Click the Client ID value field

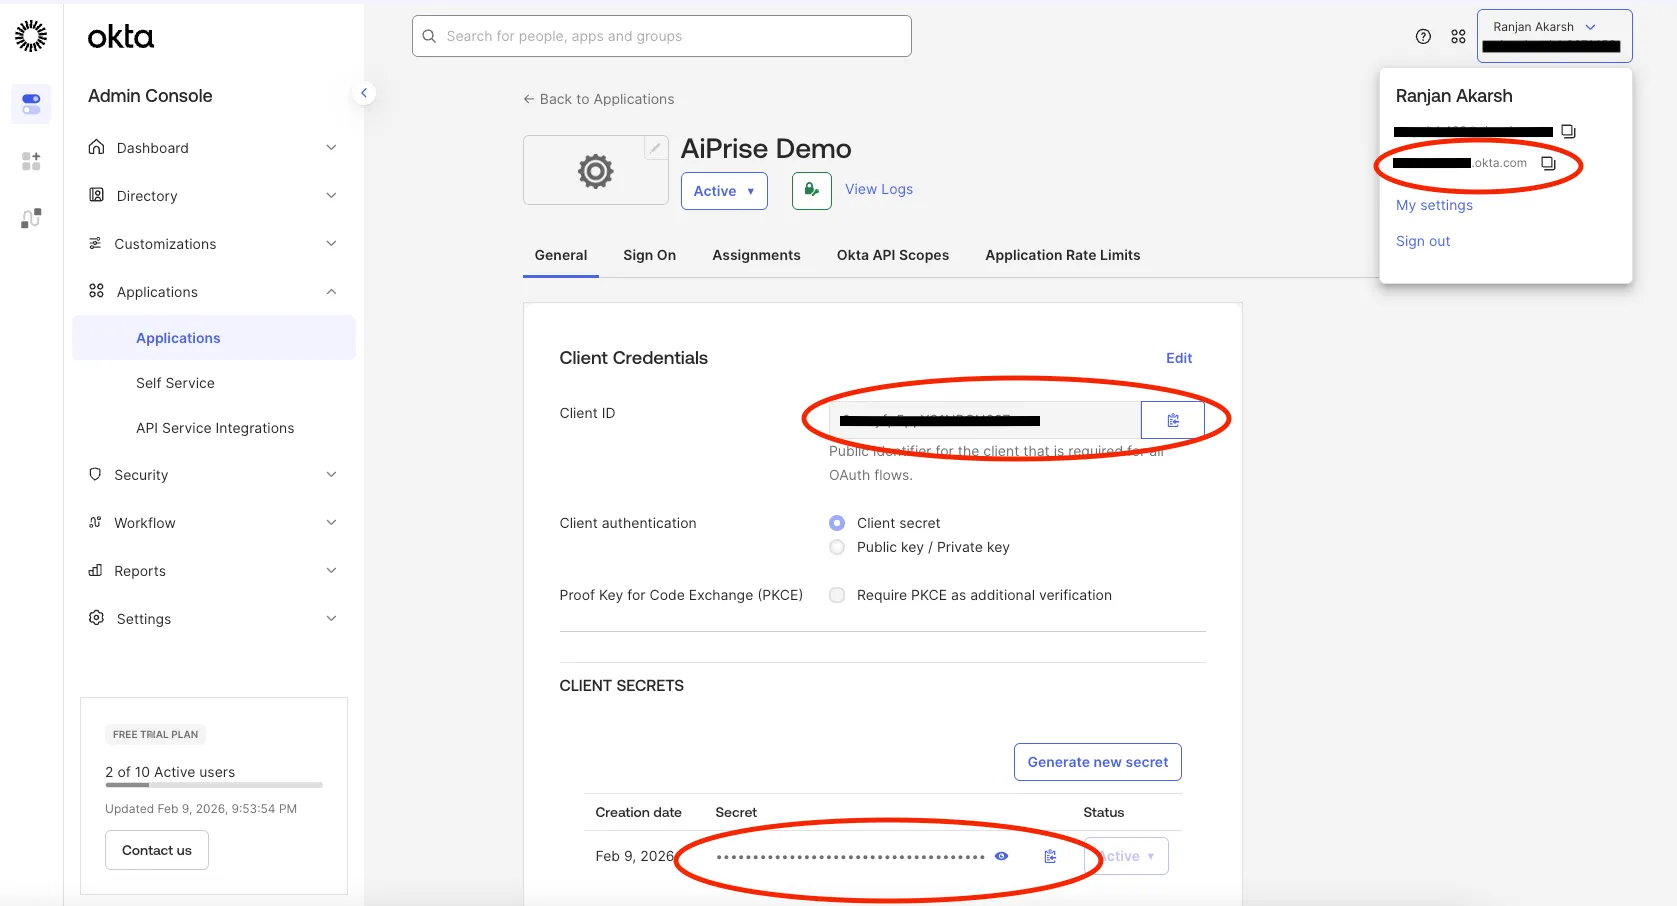985,420
